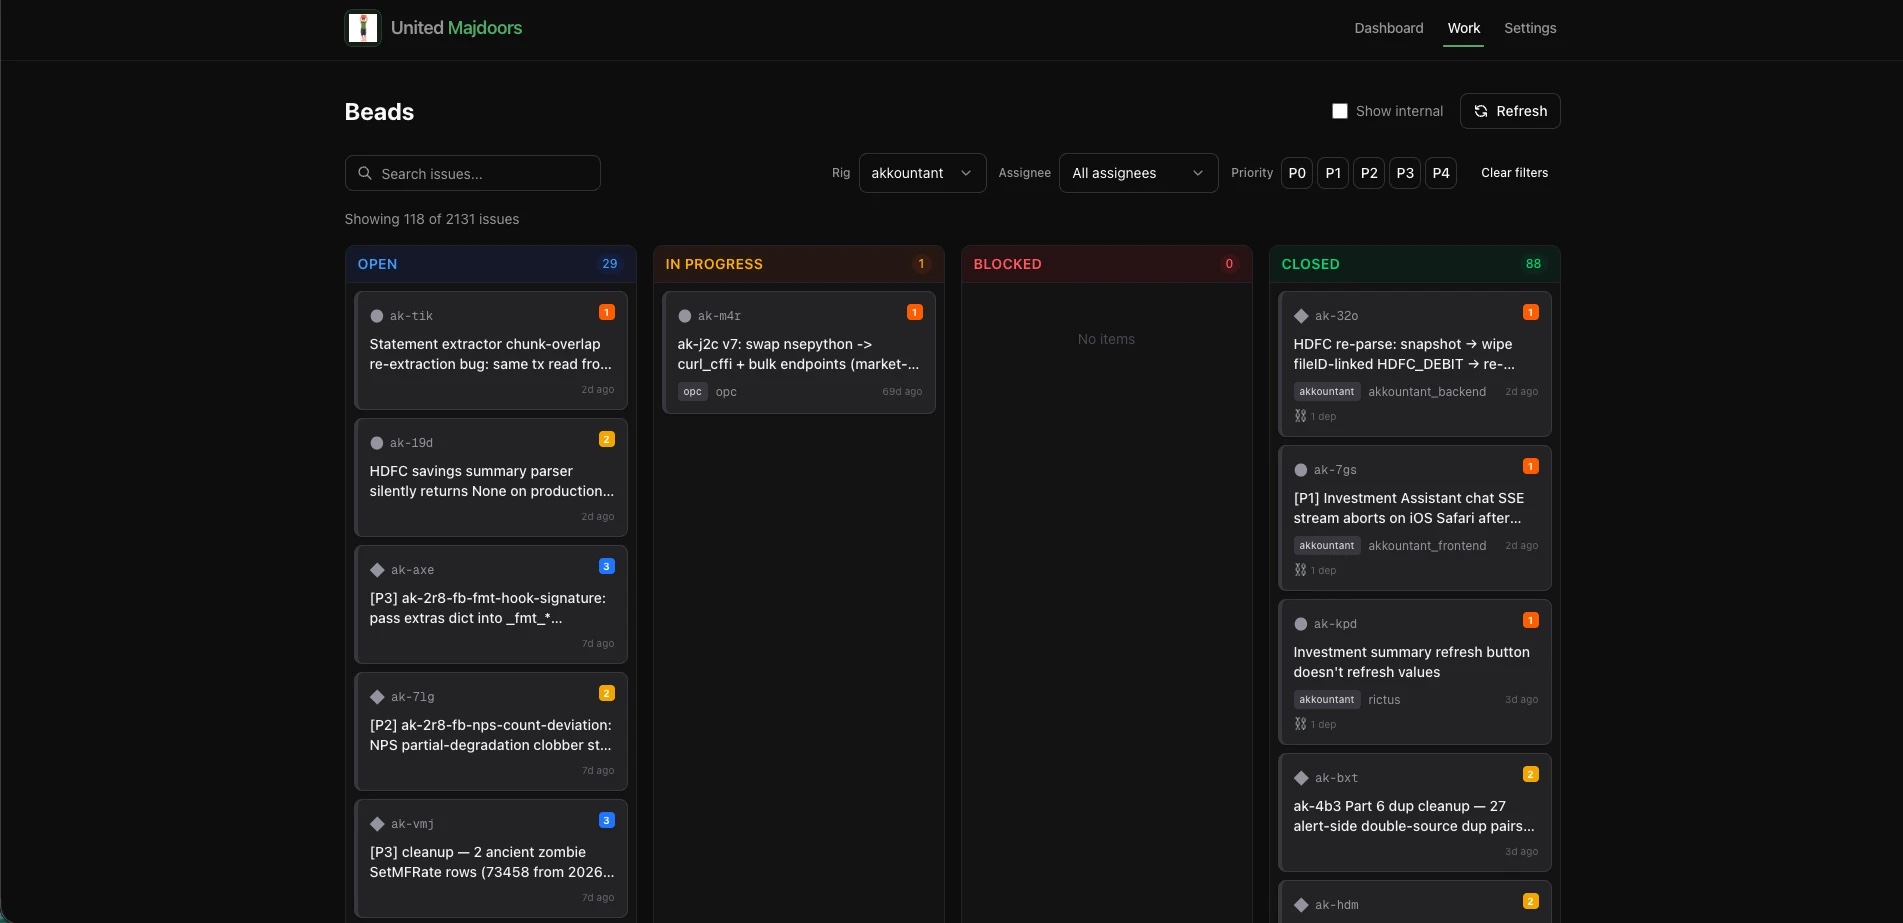The width and height of the screenshot is (1903, 923).
Task: Click status circle icon on ak-19d card
Action: pyautogui.click(x=377, y=443)
